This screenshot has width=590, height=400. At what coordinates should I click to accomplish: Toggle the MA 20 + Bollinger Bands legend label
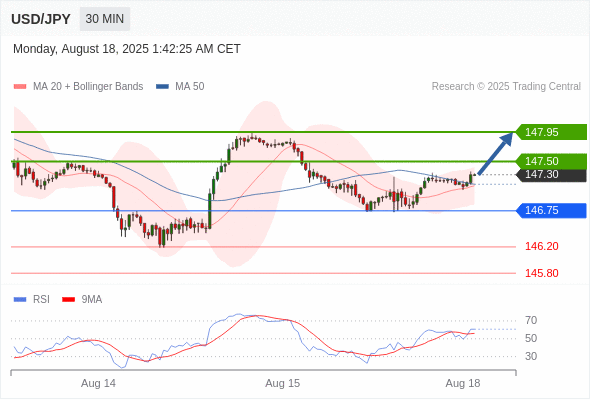point(88,87)
